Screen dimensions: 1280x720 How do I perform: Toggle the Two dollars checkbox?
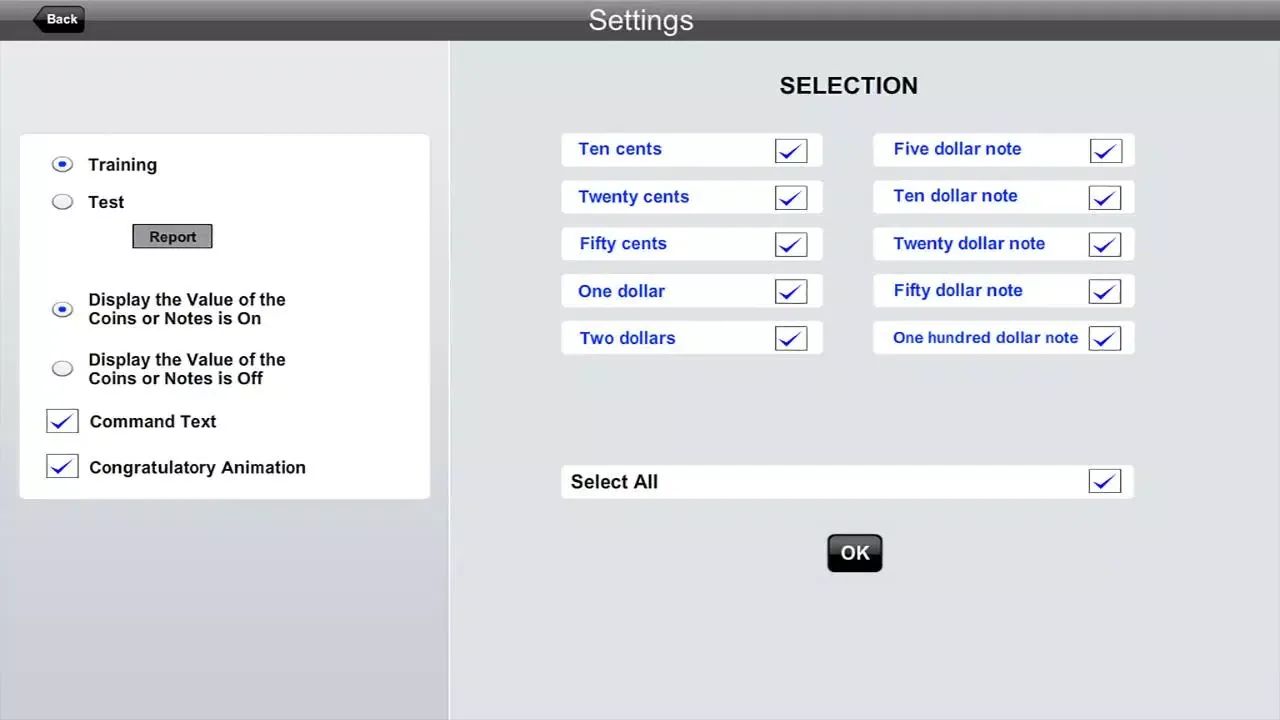pos(790,338)
